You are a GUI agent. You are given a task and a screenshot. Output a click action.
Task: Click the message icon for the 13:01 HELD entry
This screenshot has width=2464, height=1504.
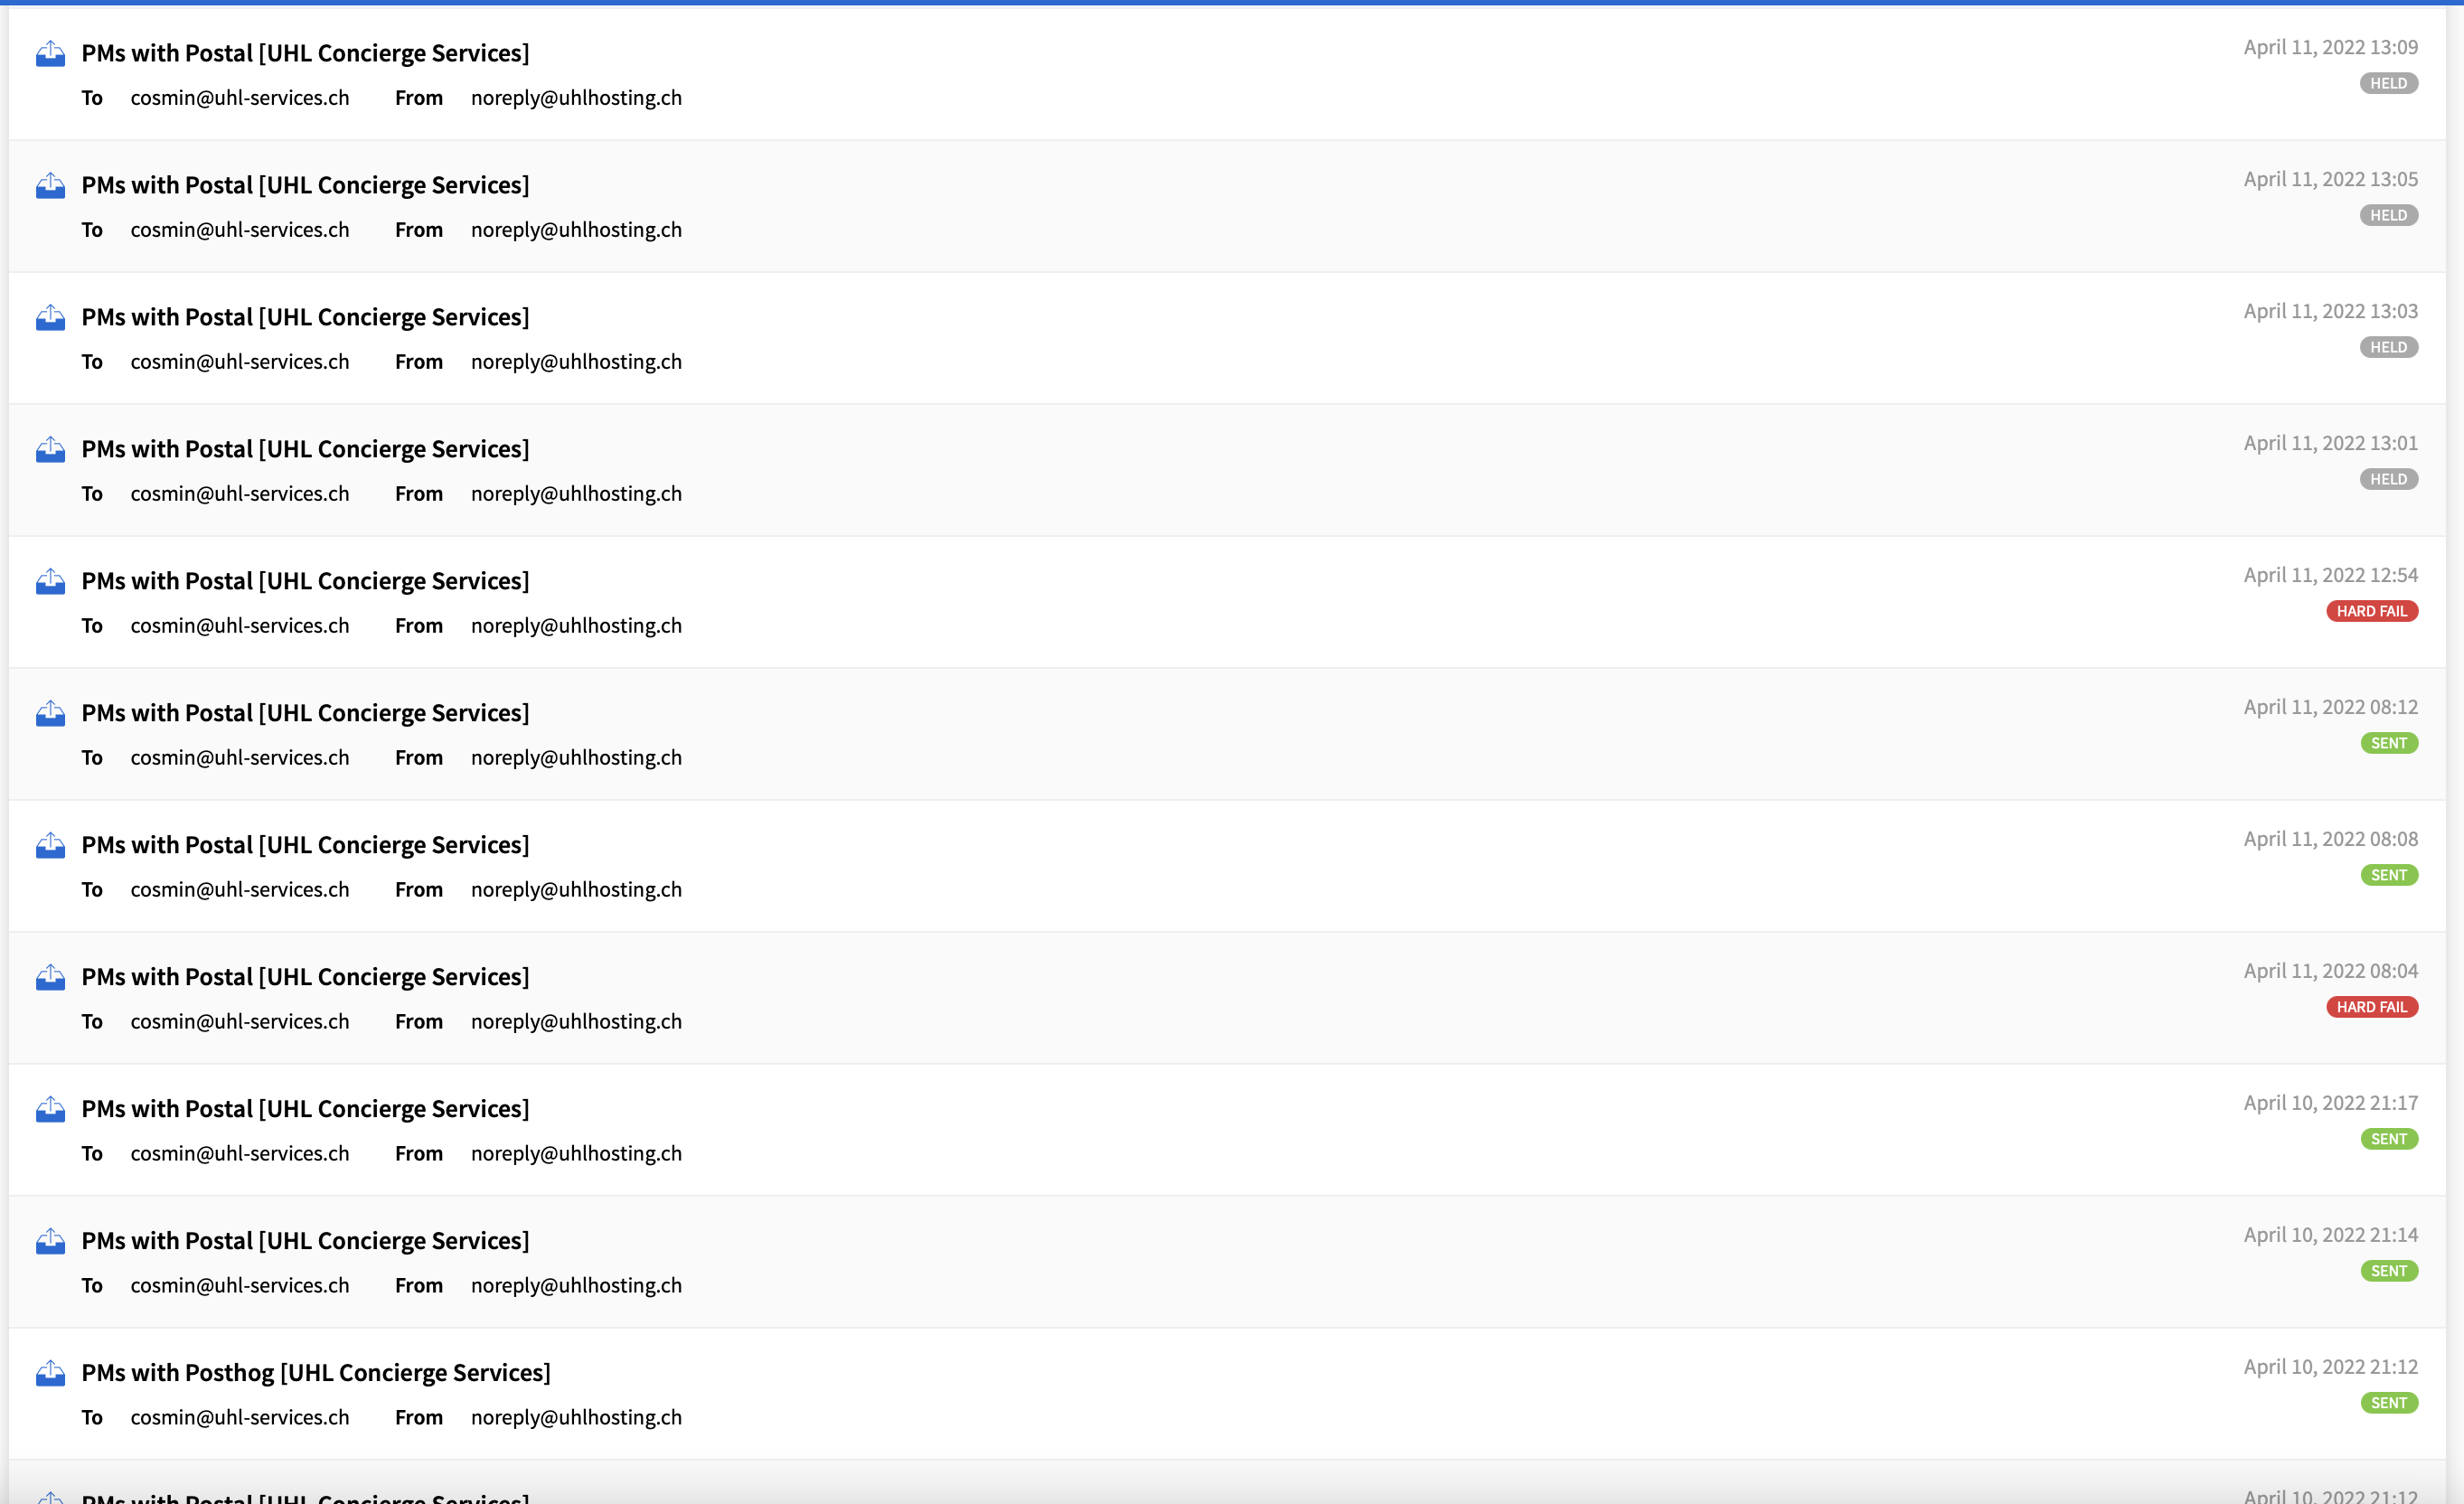(50, 449)
